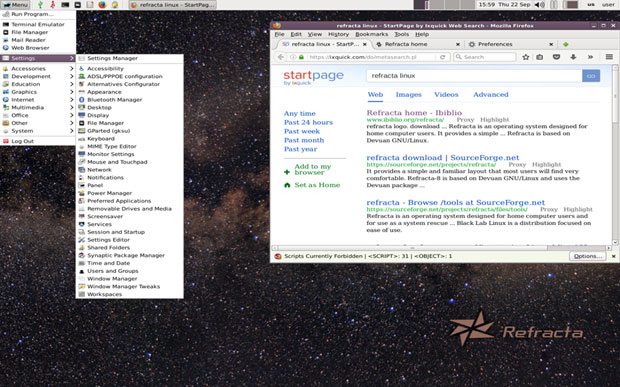Click the startpage blue search button

click(x=591, y=76)
